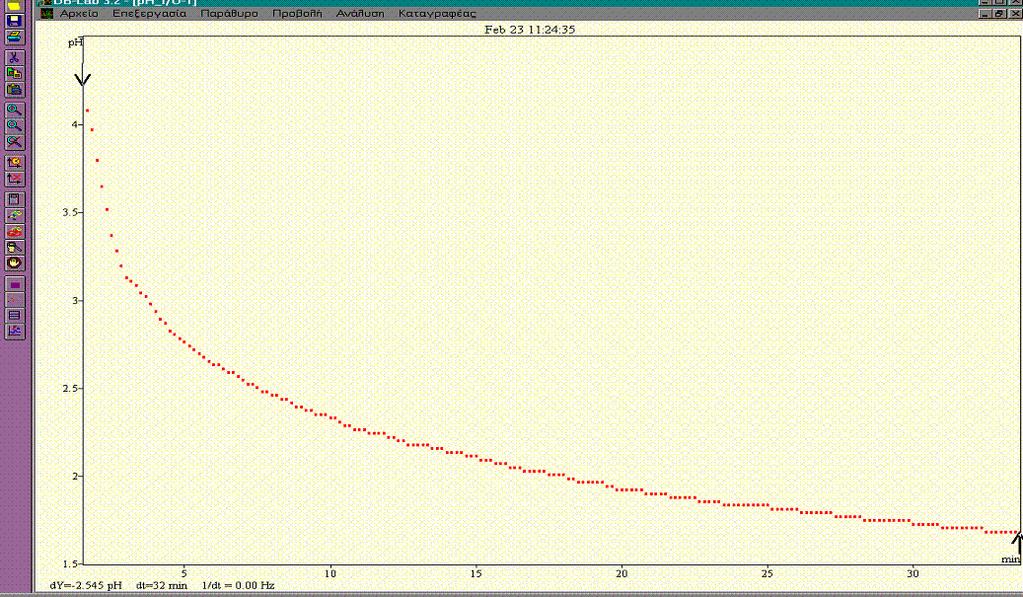1023x597 pixels.
Task: Restore the inner graph window with its restore button
Action: click(x=999, y=13)
